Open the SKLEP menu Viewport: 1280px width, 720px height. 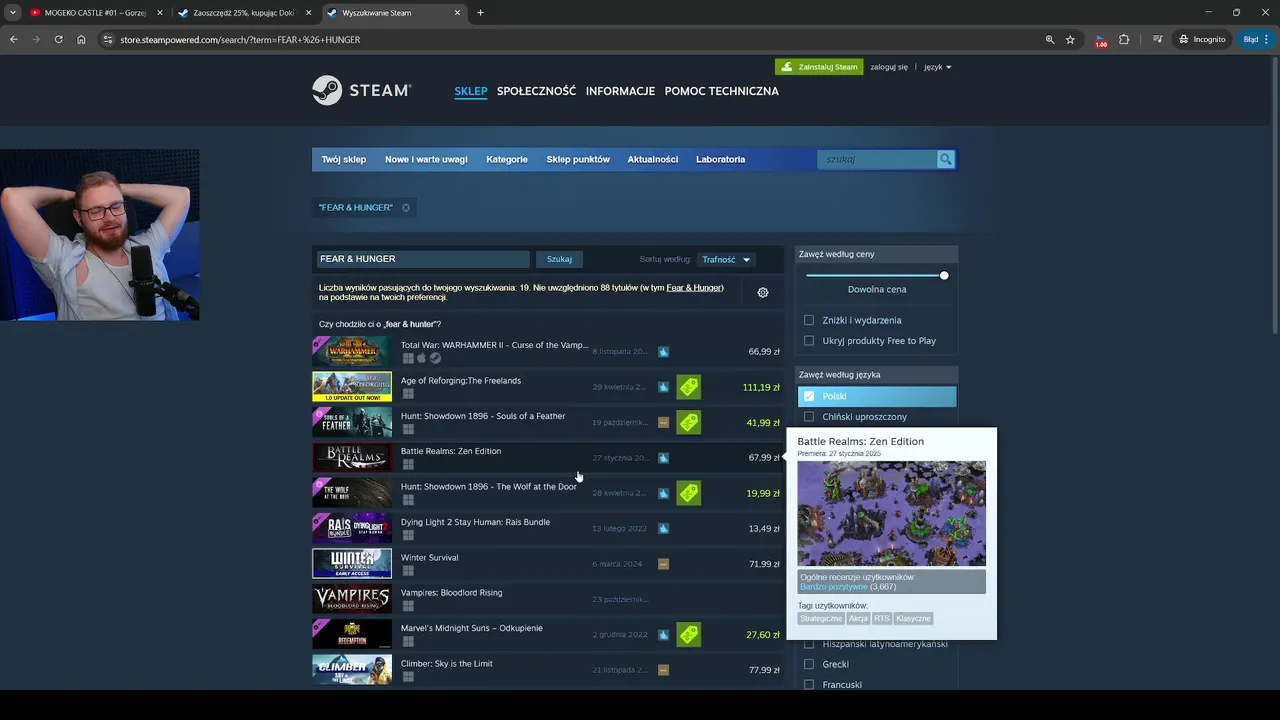470,91
